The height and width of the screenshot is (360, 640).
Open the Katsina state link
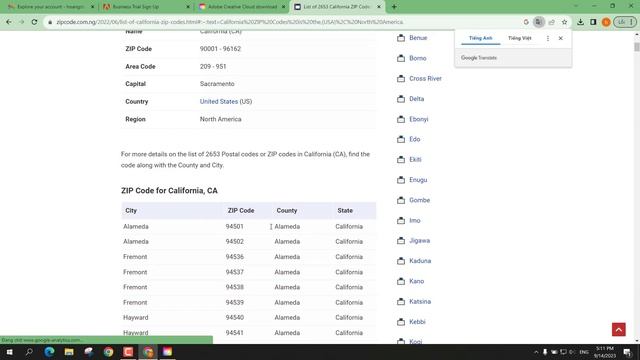[420, 302]
